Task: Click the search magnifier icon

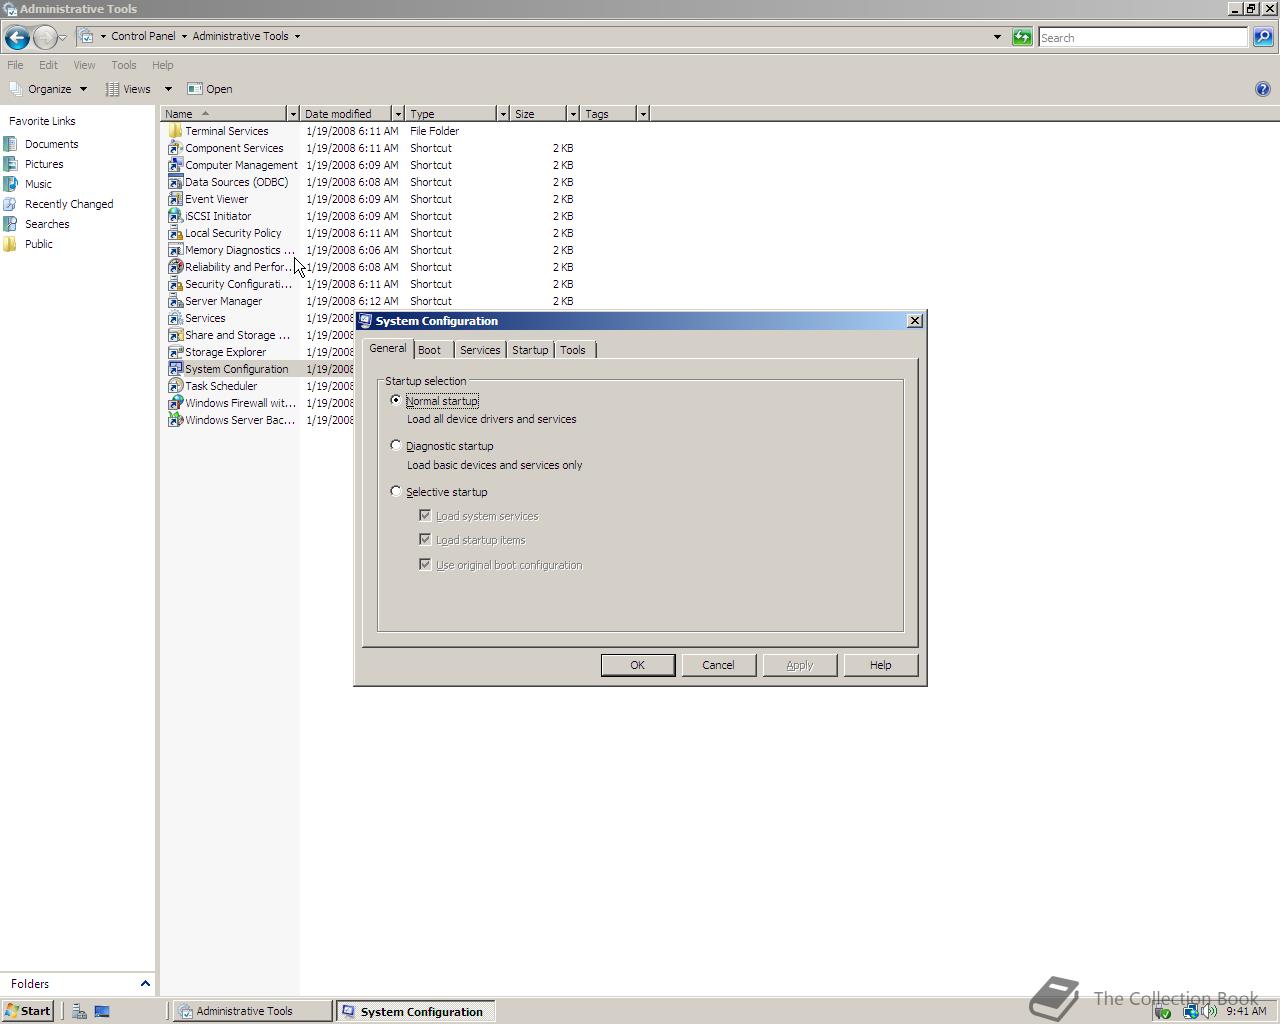Action: [1263, 37]
